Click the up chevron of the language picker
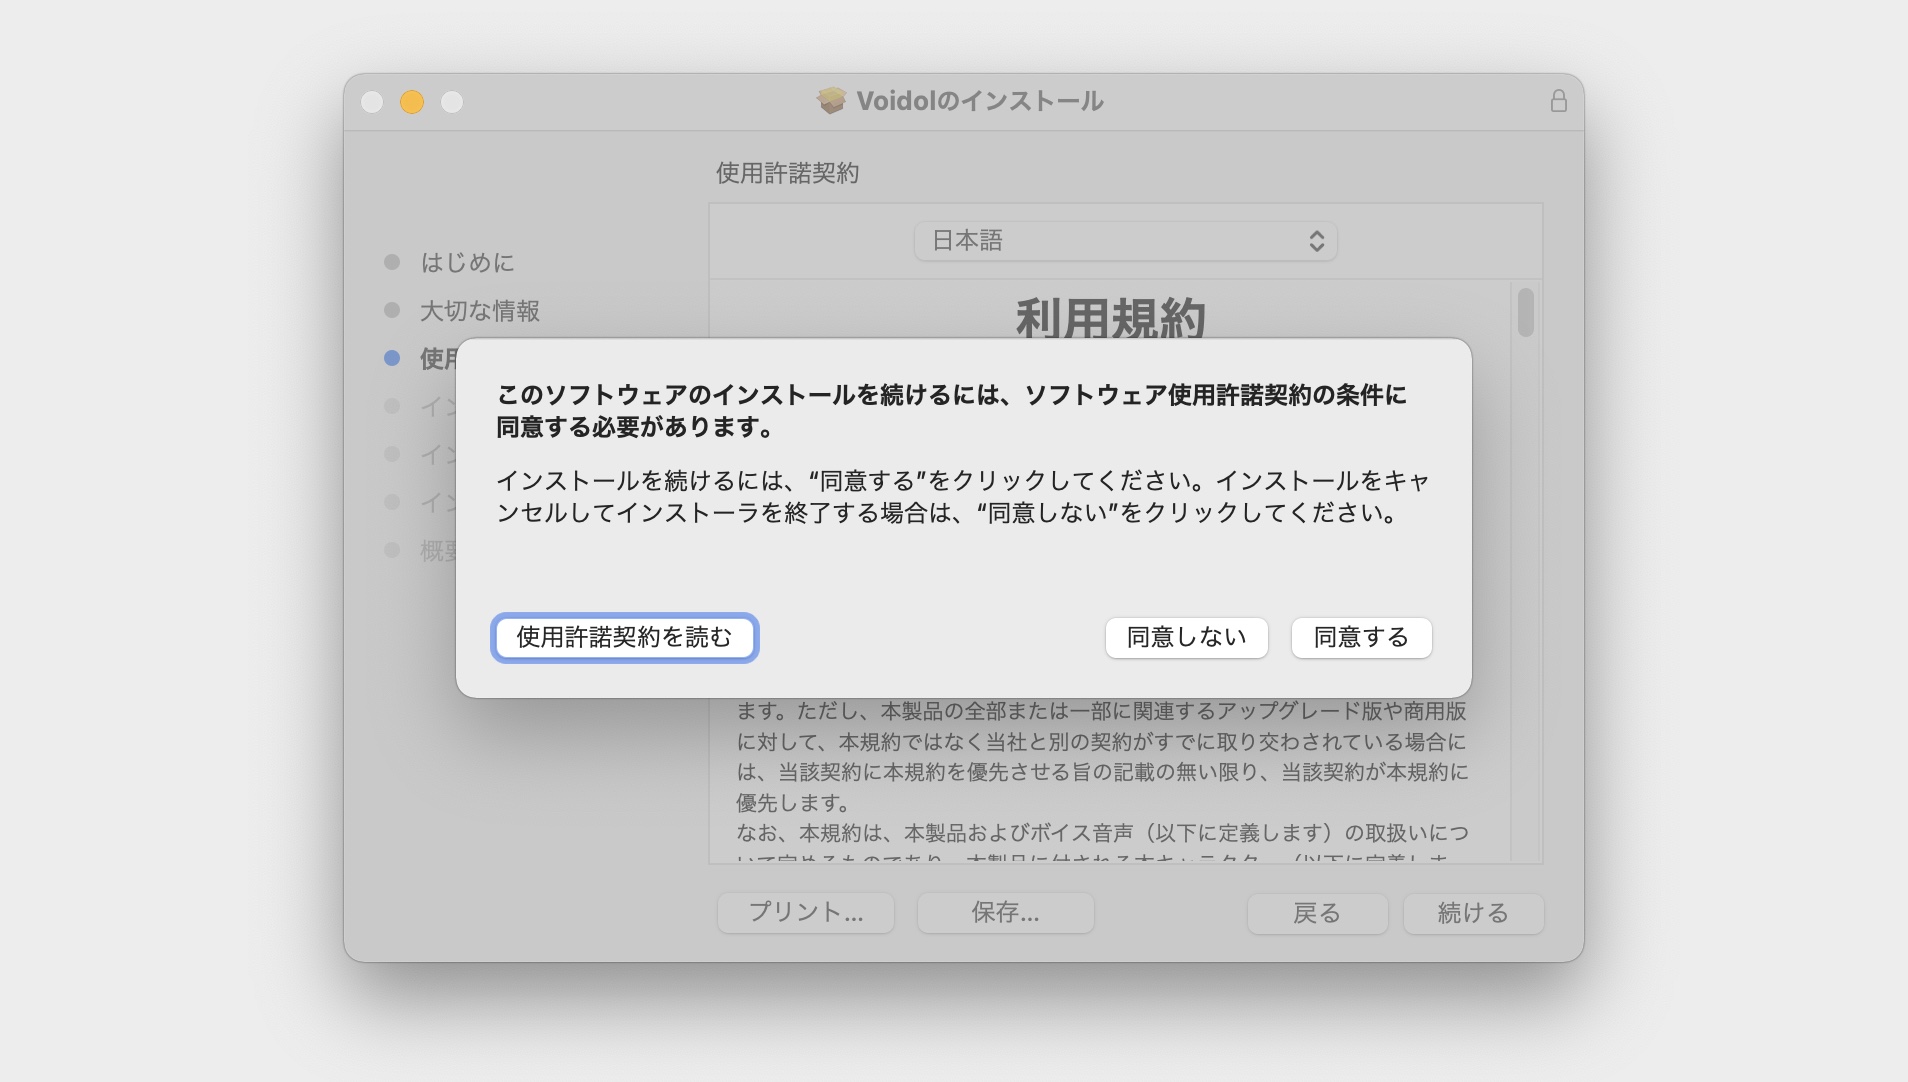The height and width of the screenshot is (1082, 1908). tap(1318, 236)
